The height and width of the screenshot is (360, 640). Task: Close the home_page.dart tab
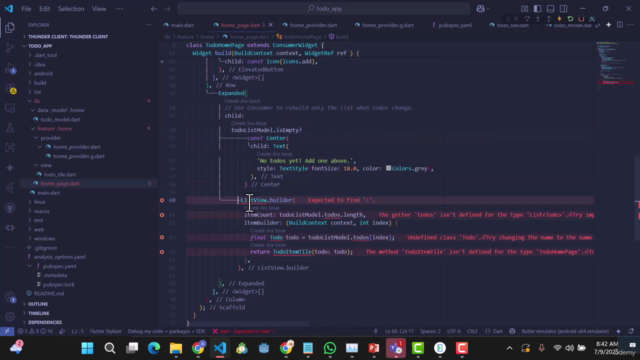(271, 25)
